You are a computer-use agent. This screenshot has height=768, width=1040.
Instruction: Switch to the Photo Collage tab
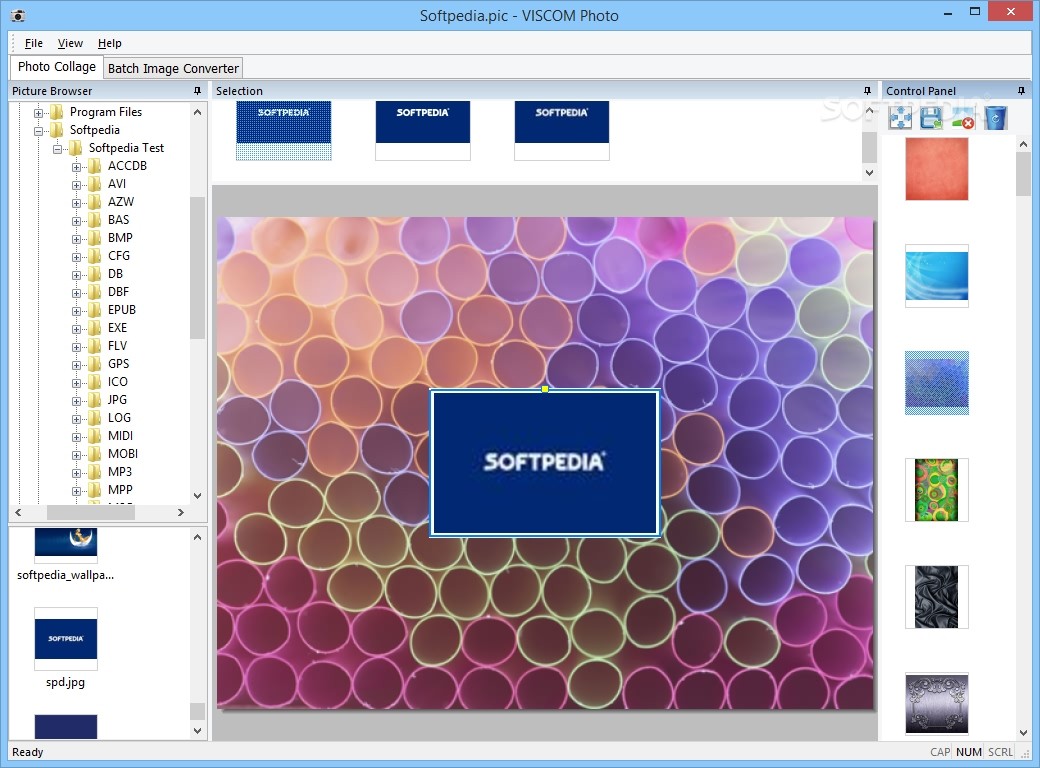point(56,67)
